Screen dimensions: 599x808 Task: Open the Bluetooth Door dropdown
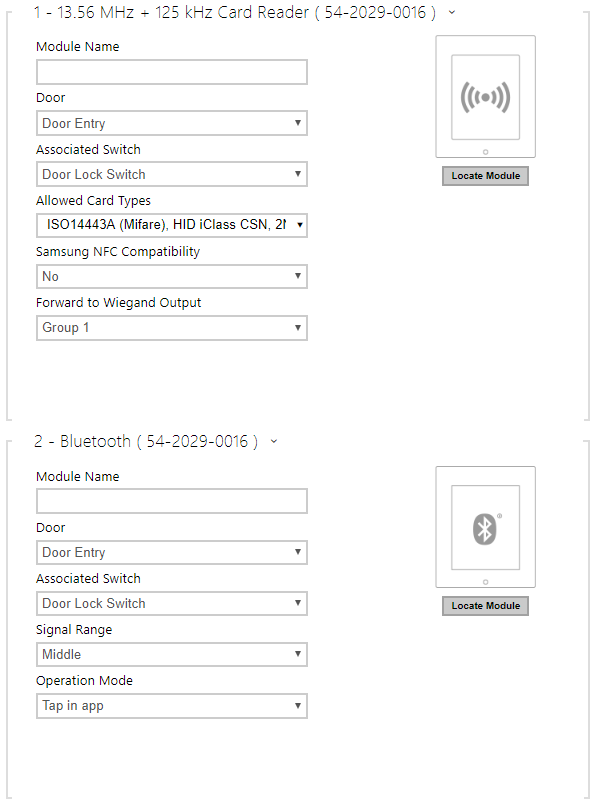tap(172, 552)
